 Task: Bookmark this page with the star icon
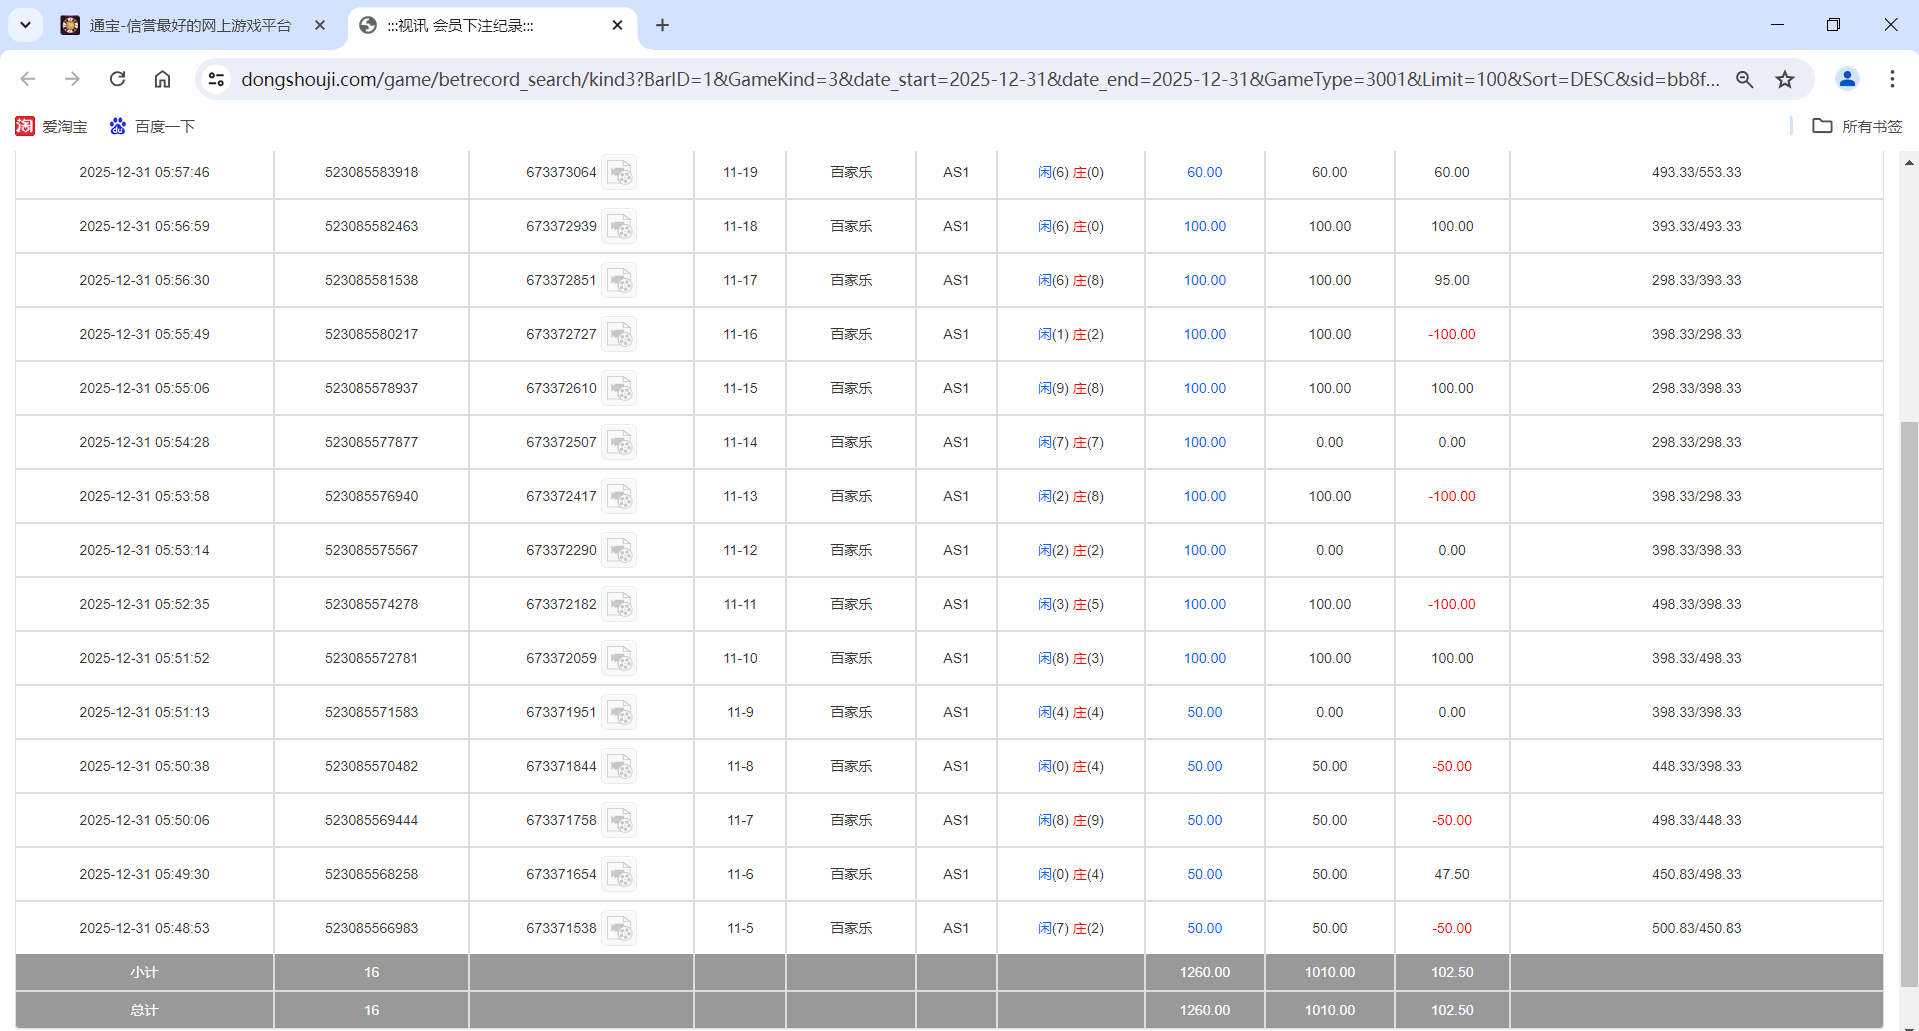pyautogui.click(x=1786, y=79)
